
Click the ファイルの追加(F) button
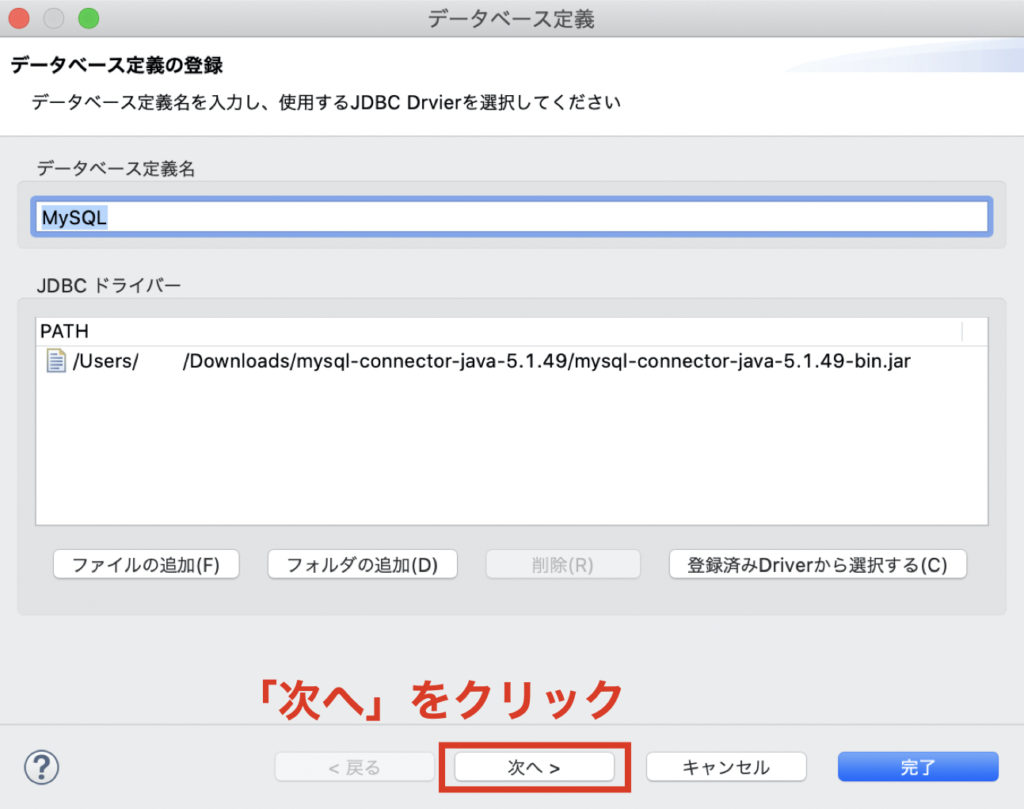coord(146,565)
